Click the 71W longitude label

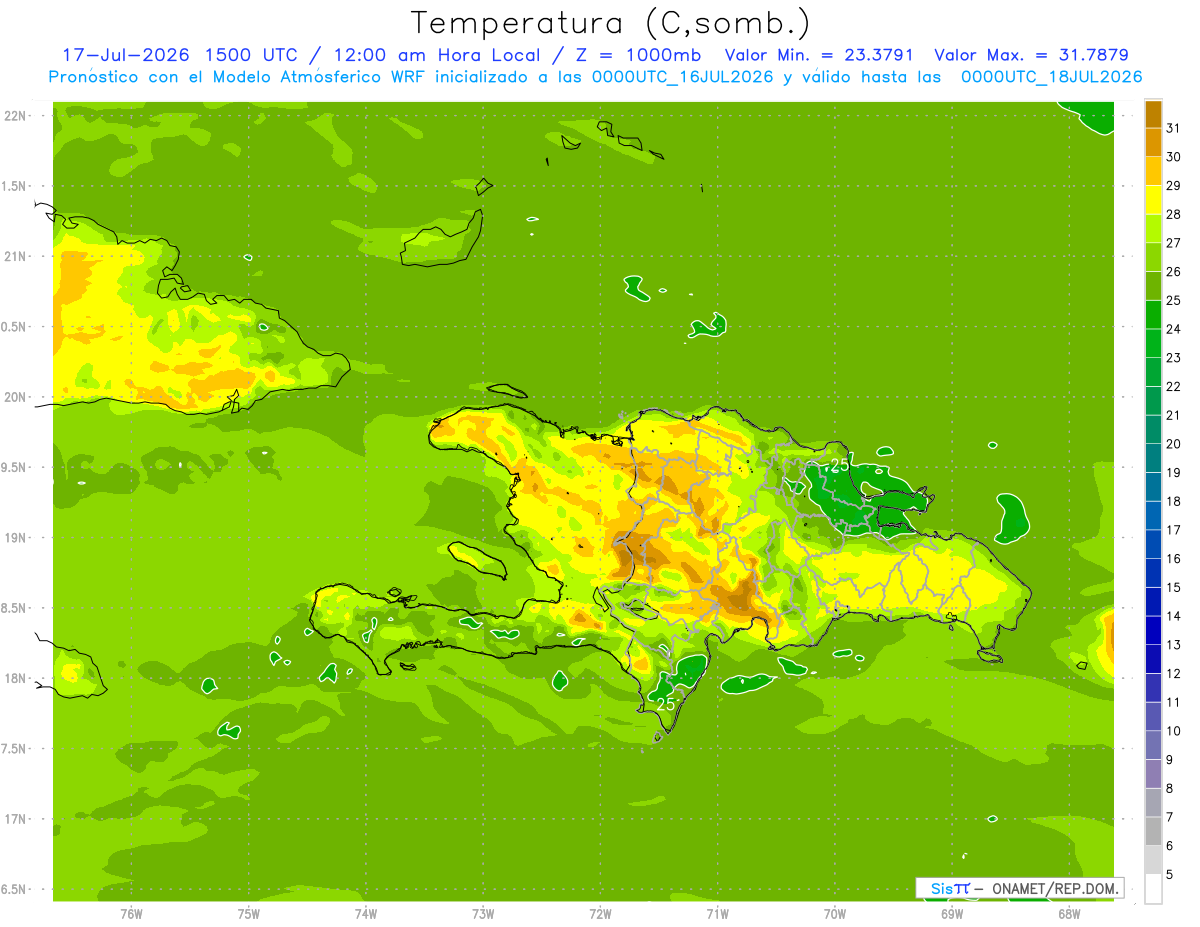717,913
